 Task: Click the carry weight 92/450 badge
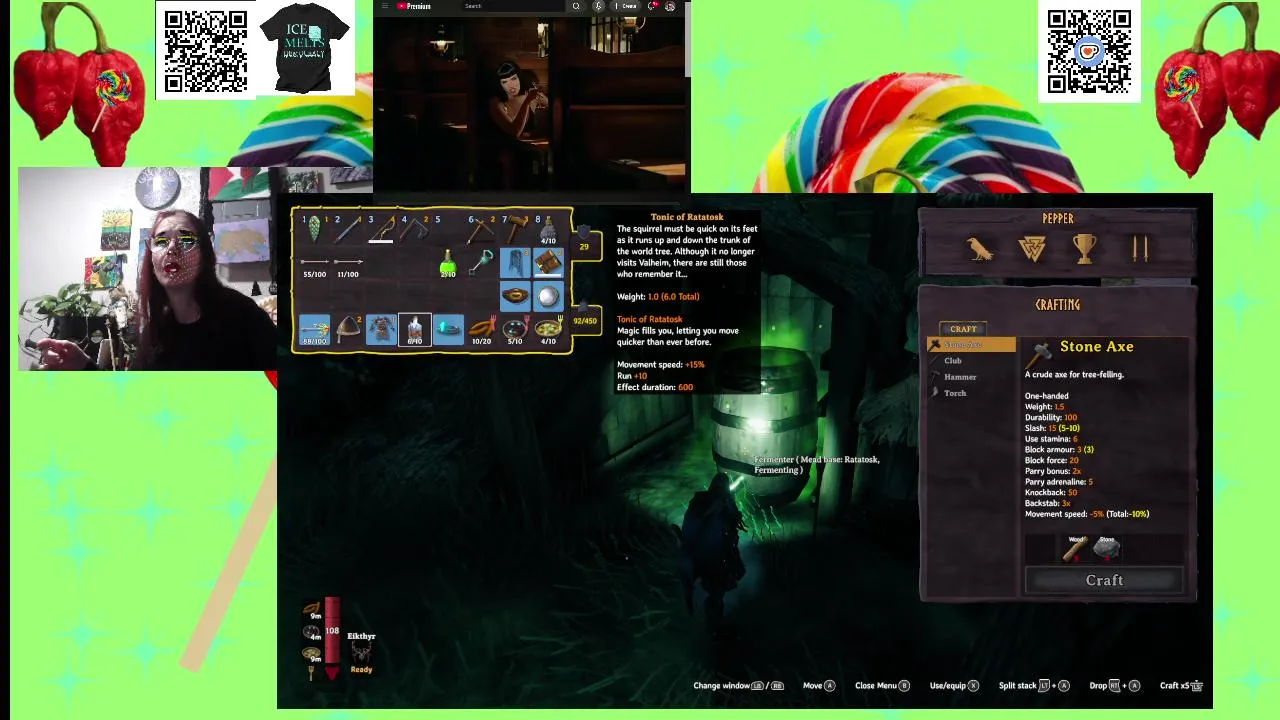[x=585, y=321]
